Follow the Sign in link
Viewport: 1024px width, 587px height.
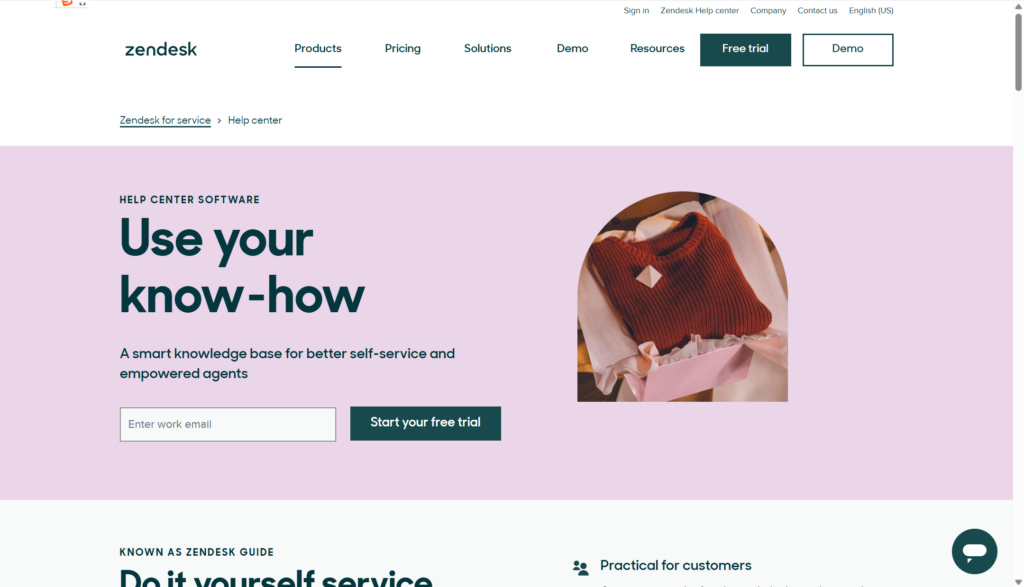(636, 10)
